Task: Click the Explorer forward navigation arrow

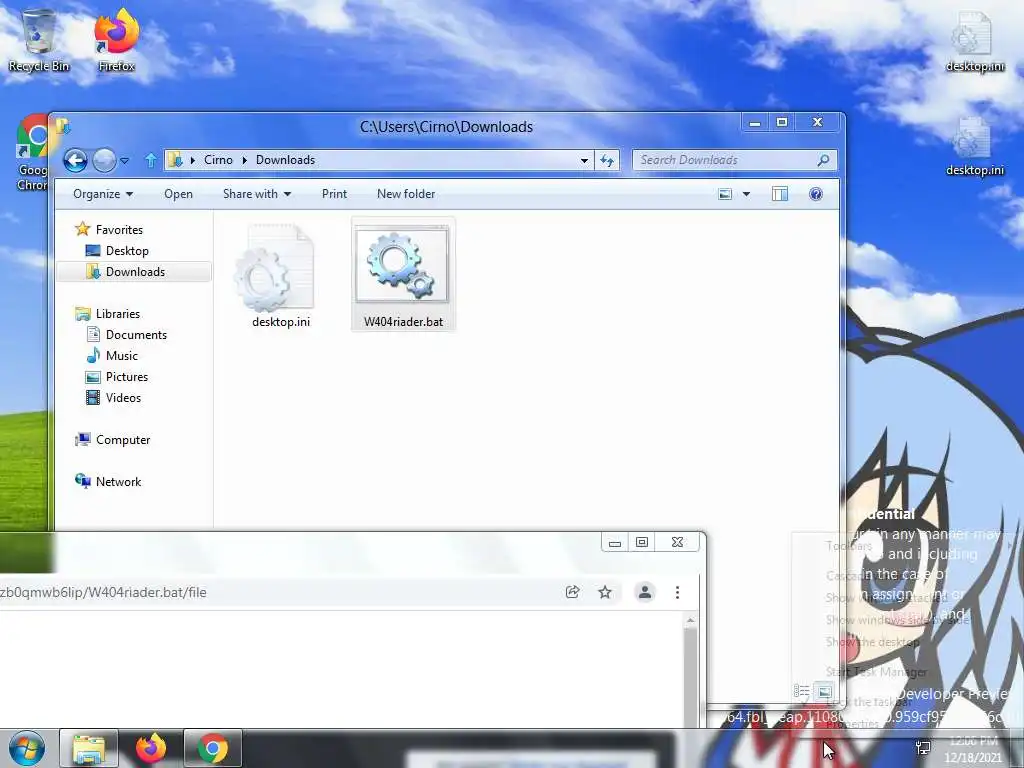Action: point(104,160)
